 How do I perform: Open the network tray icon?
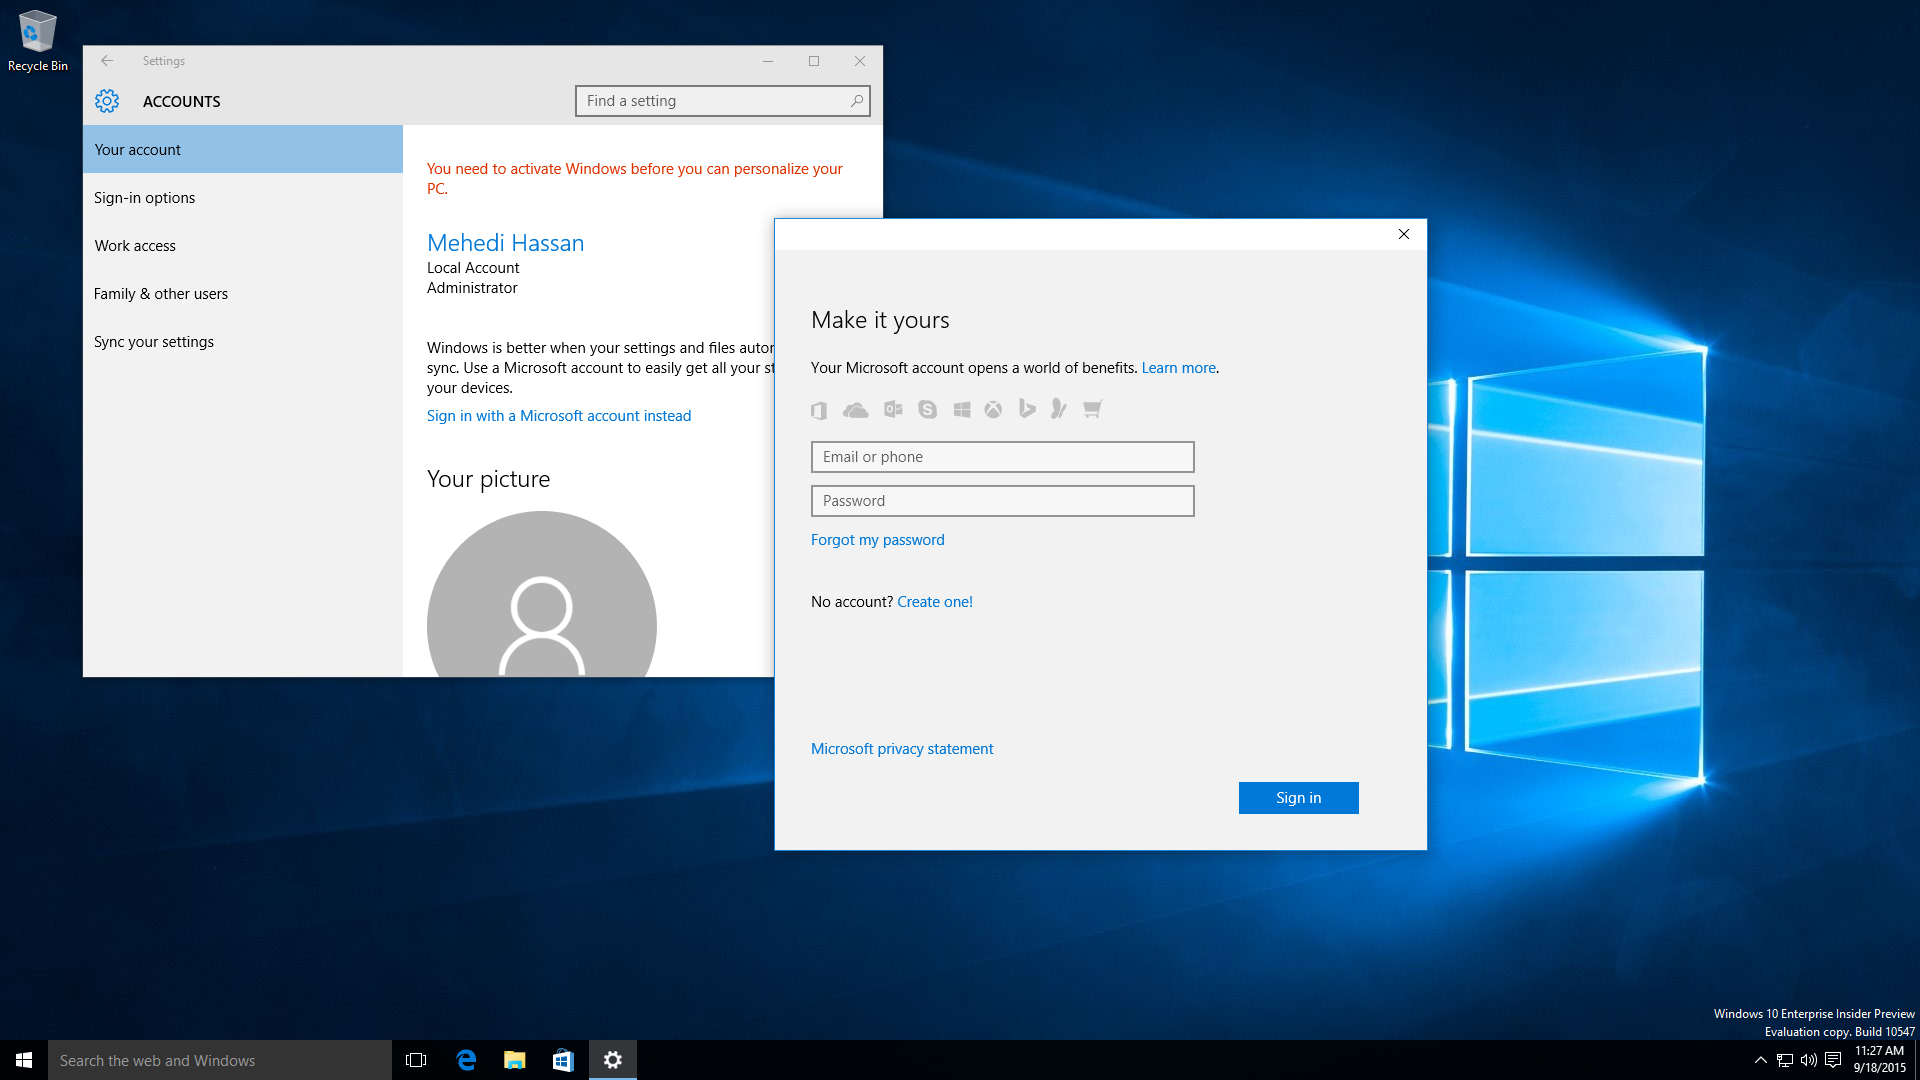click(x=1785, y=1060)
